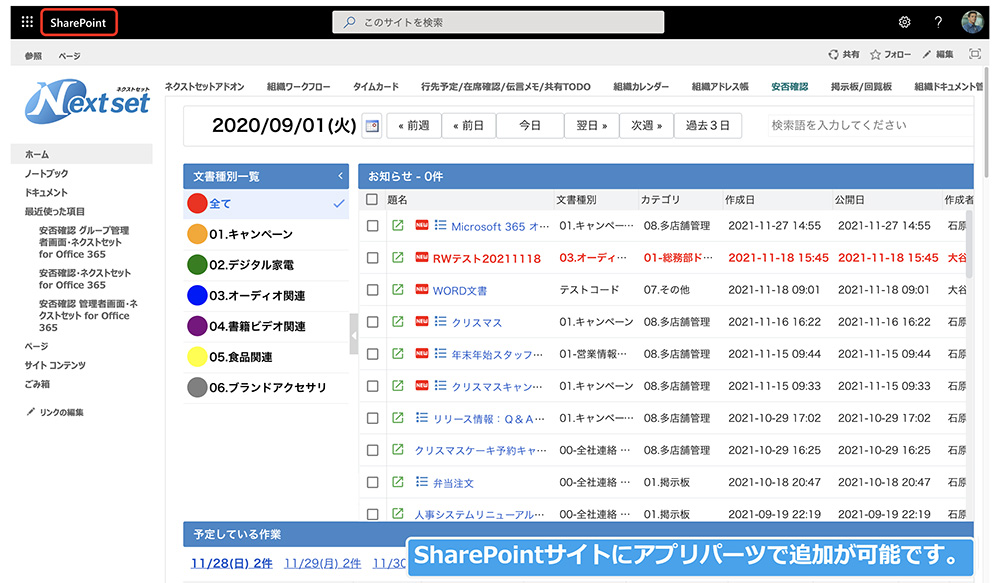Click the このサイトを検索 search box
Viewport: 1000px width, 583px height.
point(498,22)
